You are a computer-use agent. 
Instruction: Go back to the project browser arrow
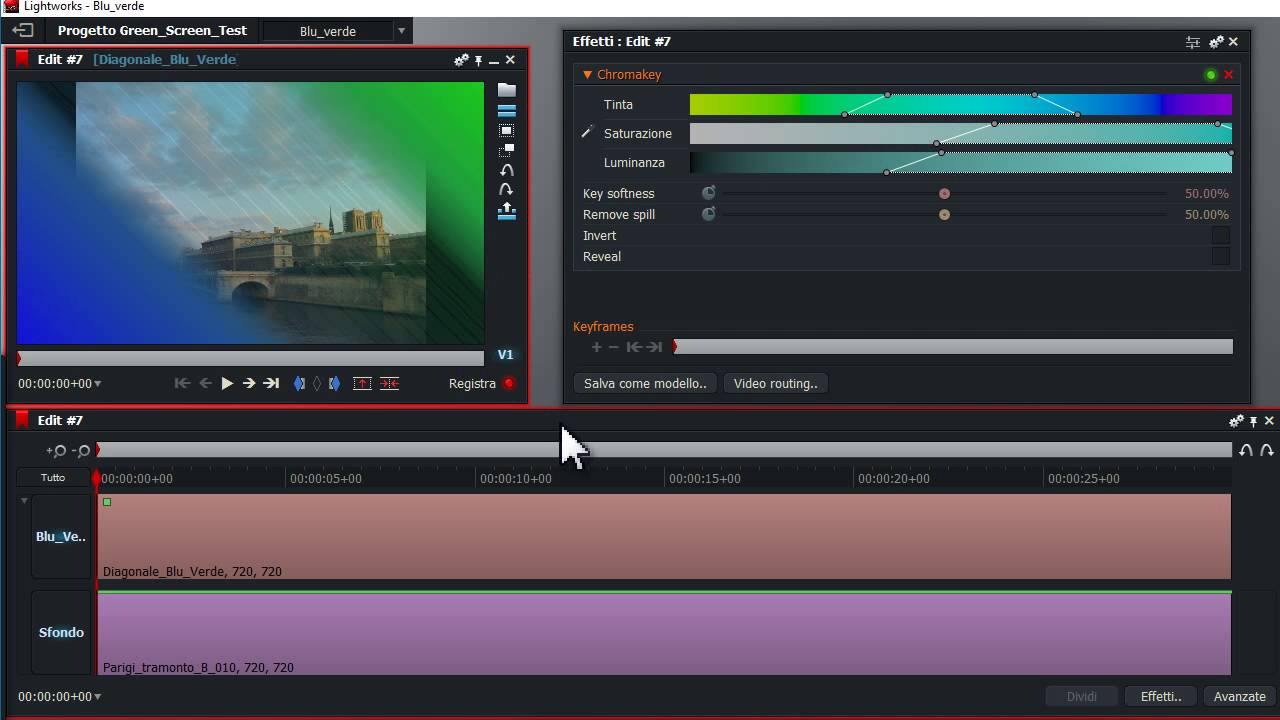[22, 31]
